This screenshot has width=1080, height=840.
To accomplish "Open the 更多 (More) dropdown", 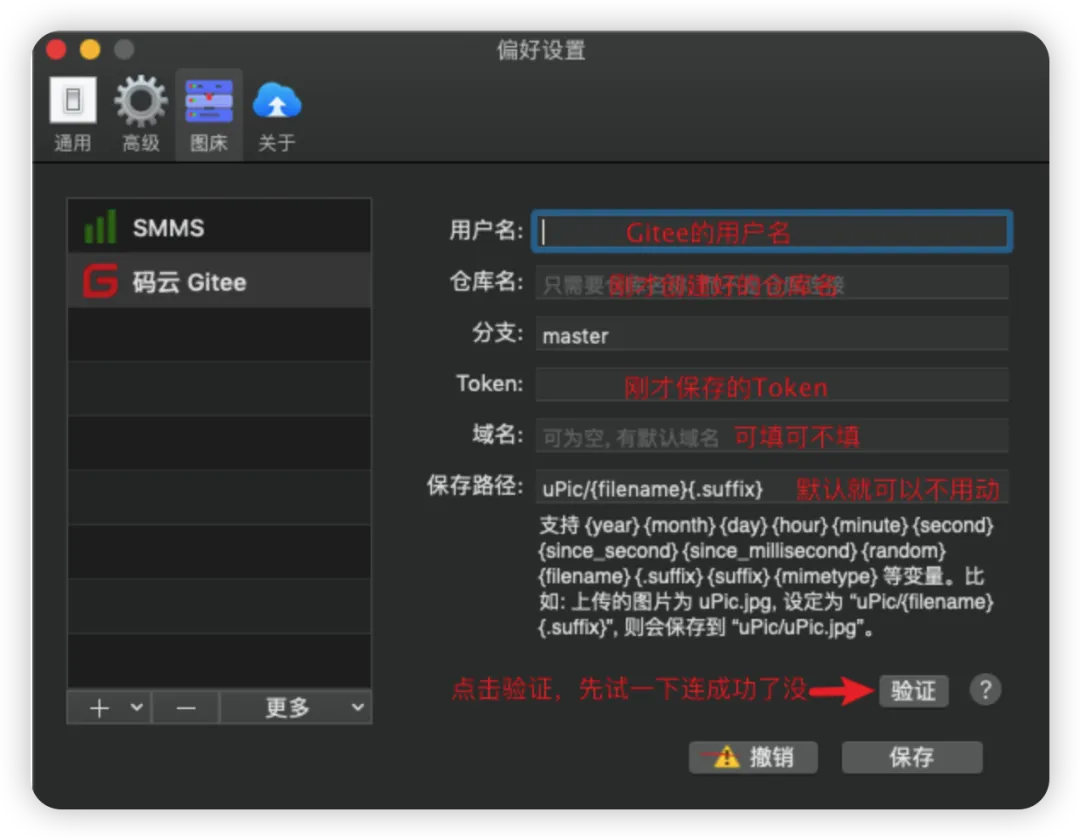I will pos(296,708).
